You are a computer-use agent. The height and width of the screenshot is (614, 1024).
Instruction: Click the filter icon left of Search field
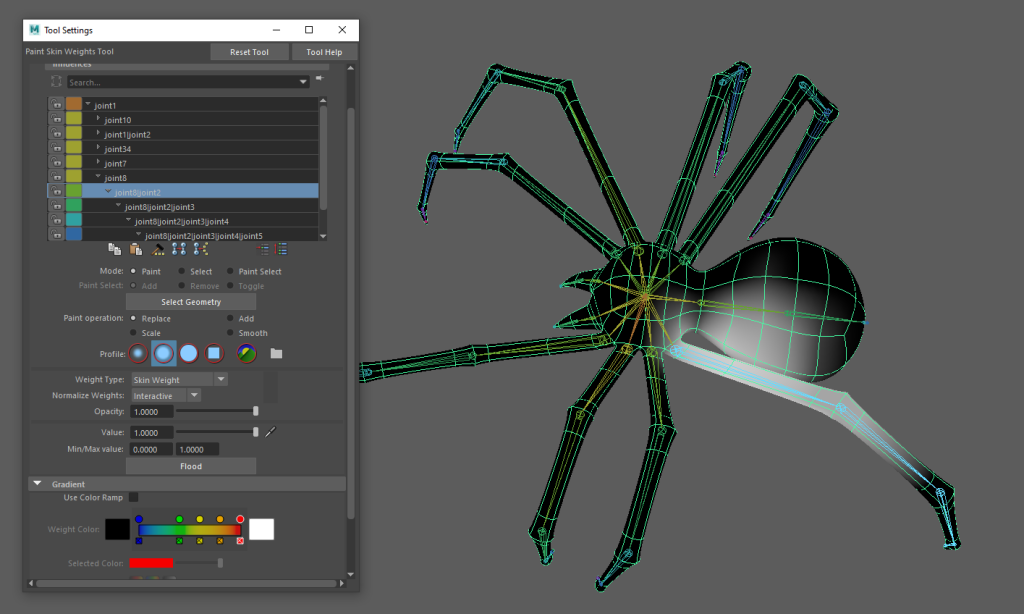point(56,82)
